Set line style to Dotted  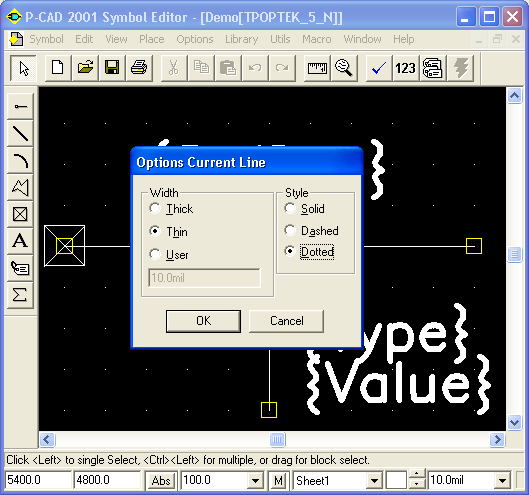pos(309,252)
